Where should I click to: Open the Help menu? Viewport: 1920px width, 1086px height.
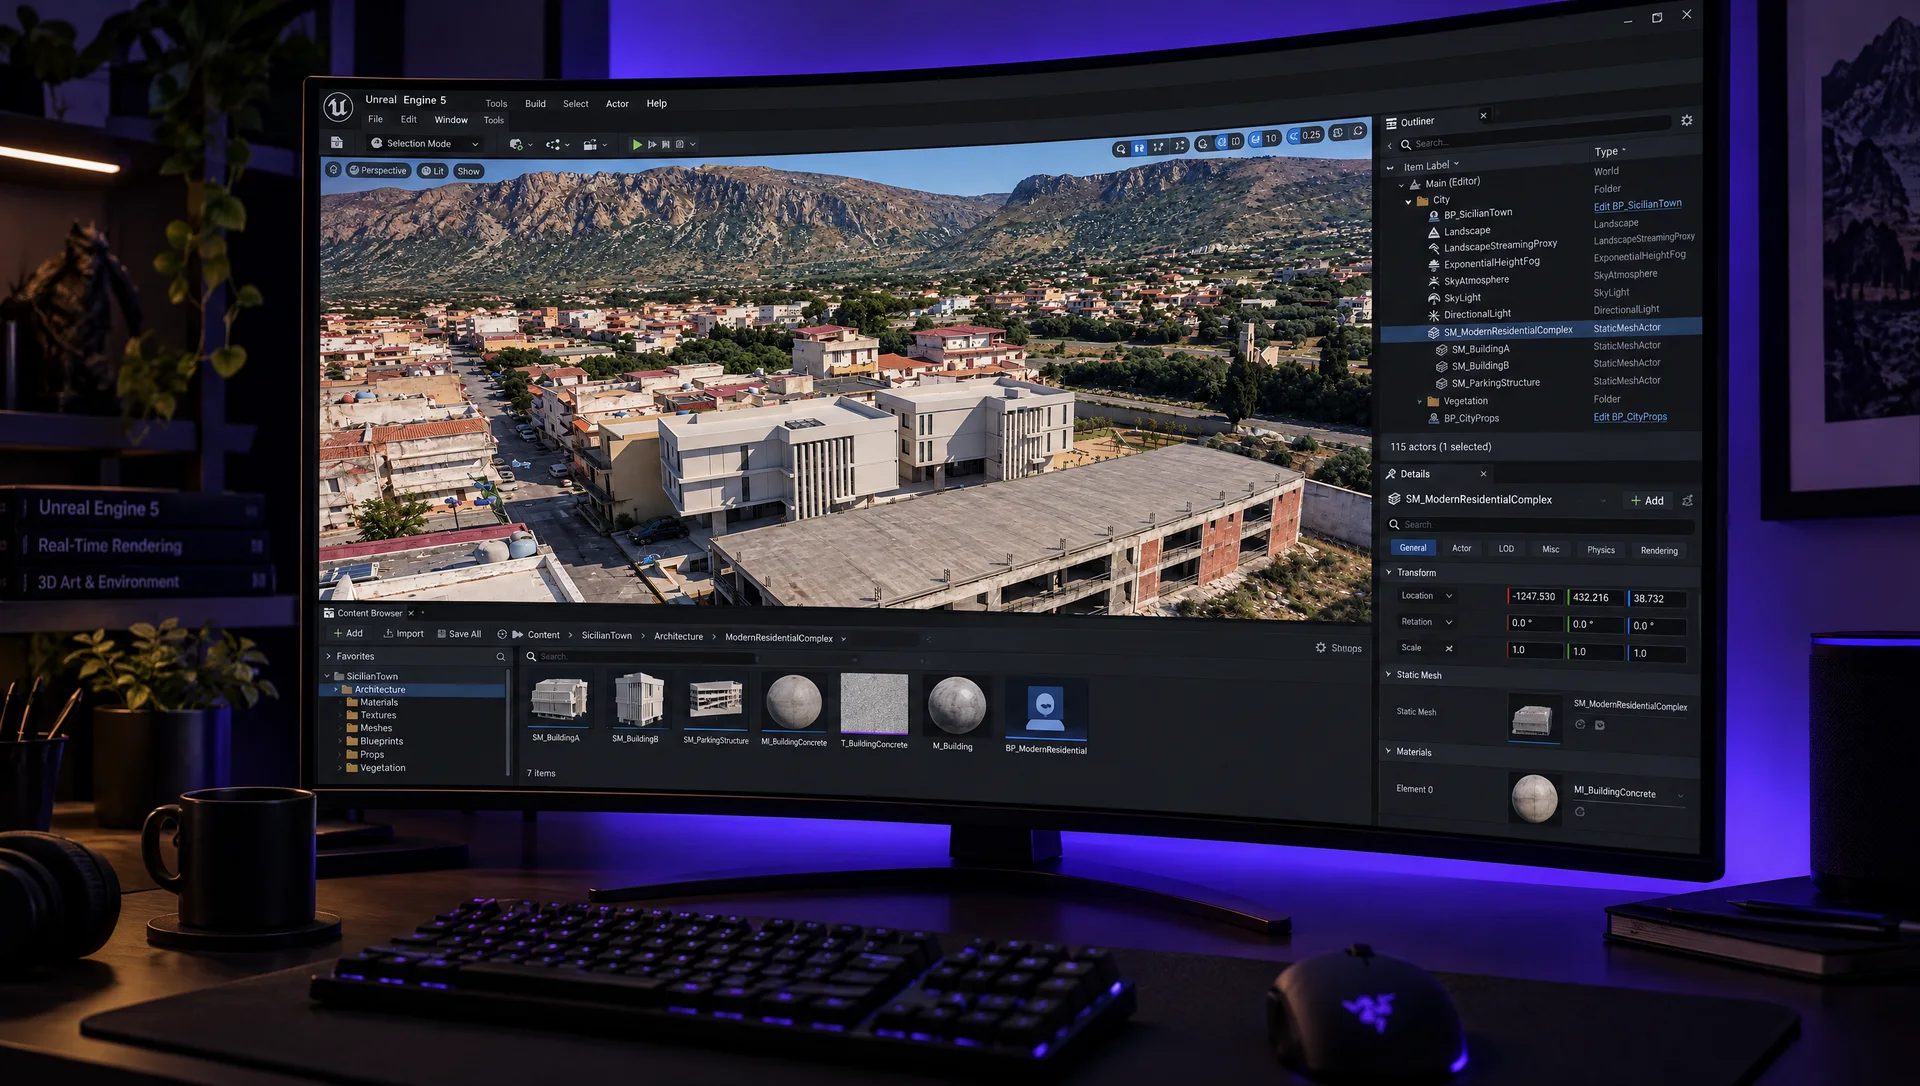(656, 103)
